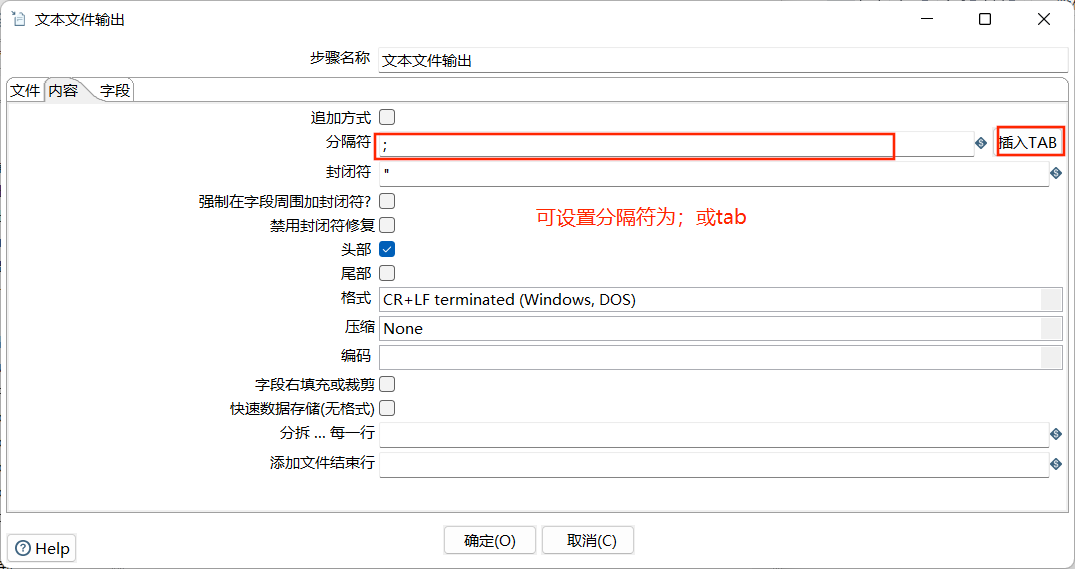
Task: Click the 插入TAB button
Action: click(1028, 143)
